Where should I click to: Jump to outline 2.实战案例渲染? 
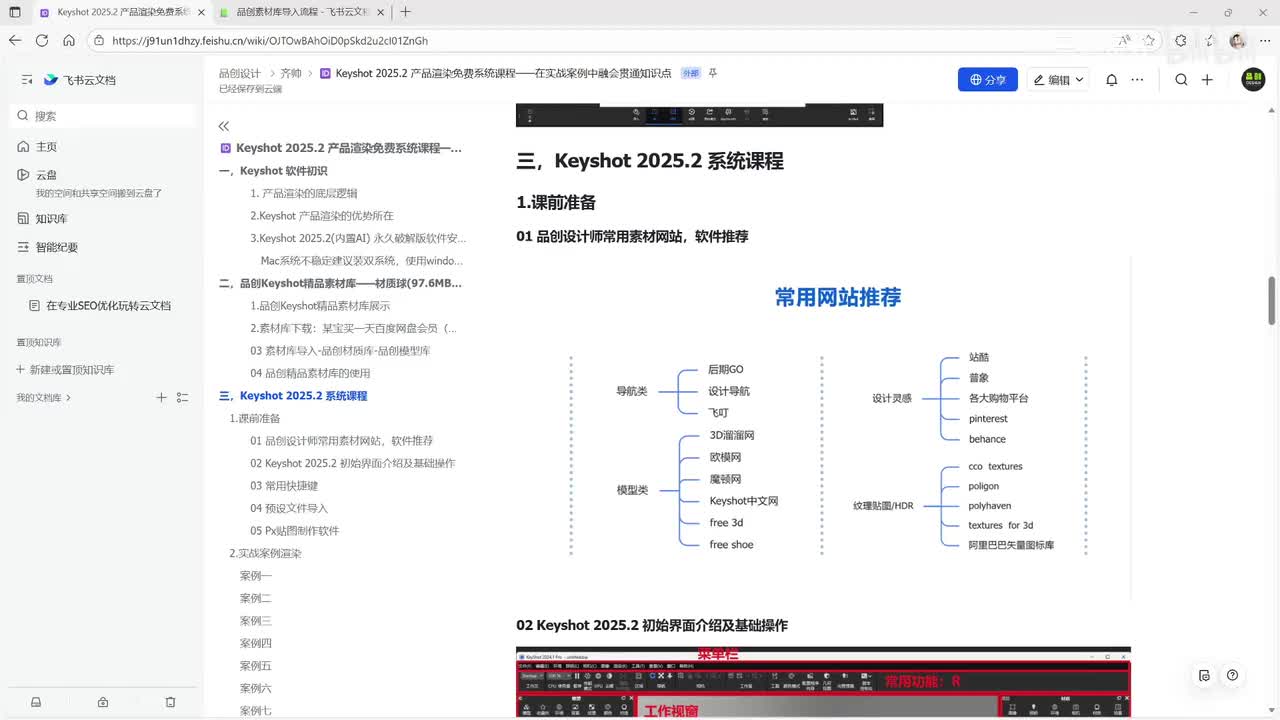265,553
